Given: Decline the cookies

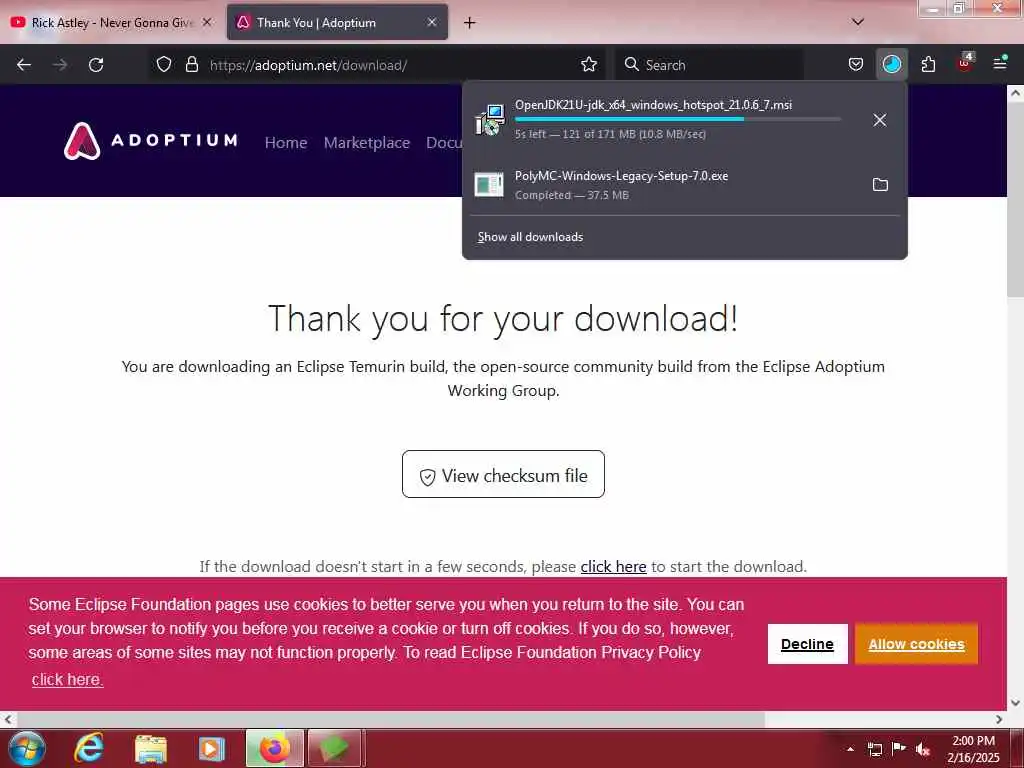Looking at the screenshot, I should tap(807, 644).
